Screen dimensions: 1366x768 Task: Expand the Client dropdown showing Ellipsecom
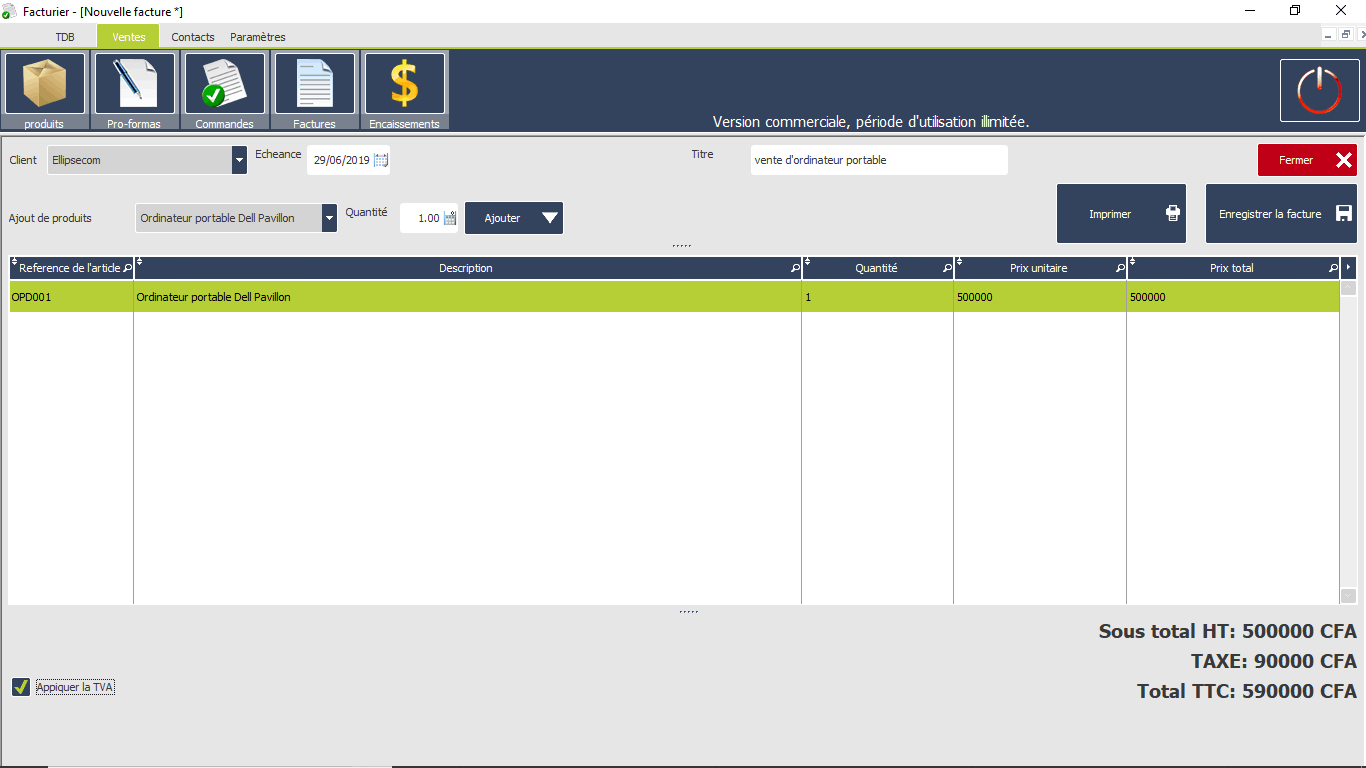click(x=239, y=160)
